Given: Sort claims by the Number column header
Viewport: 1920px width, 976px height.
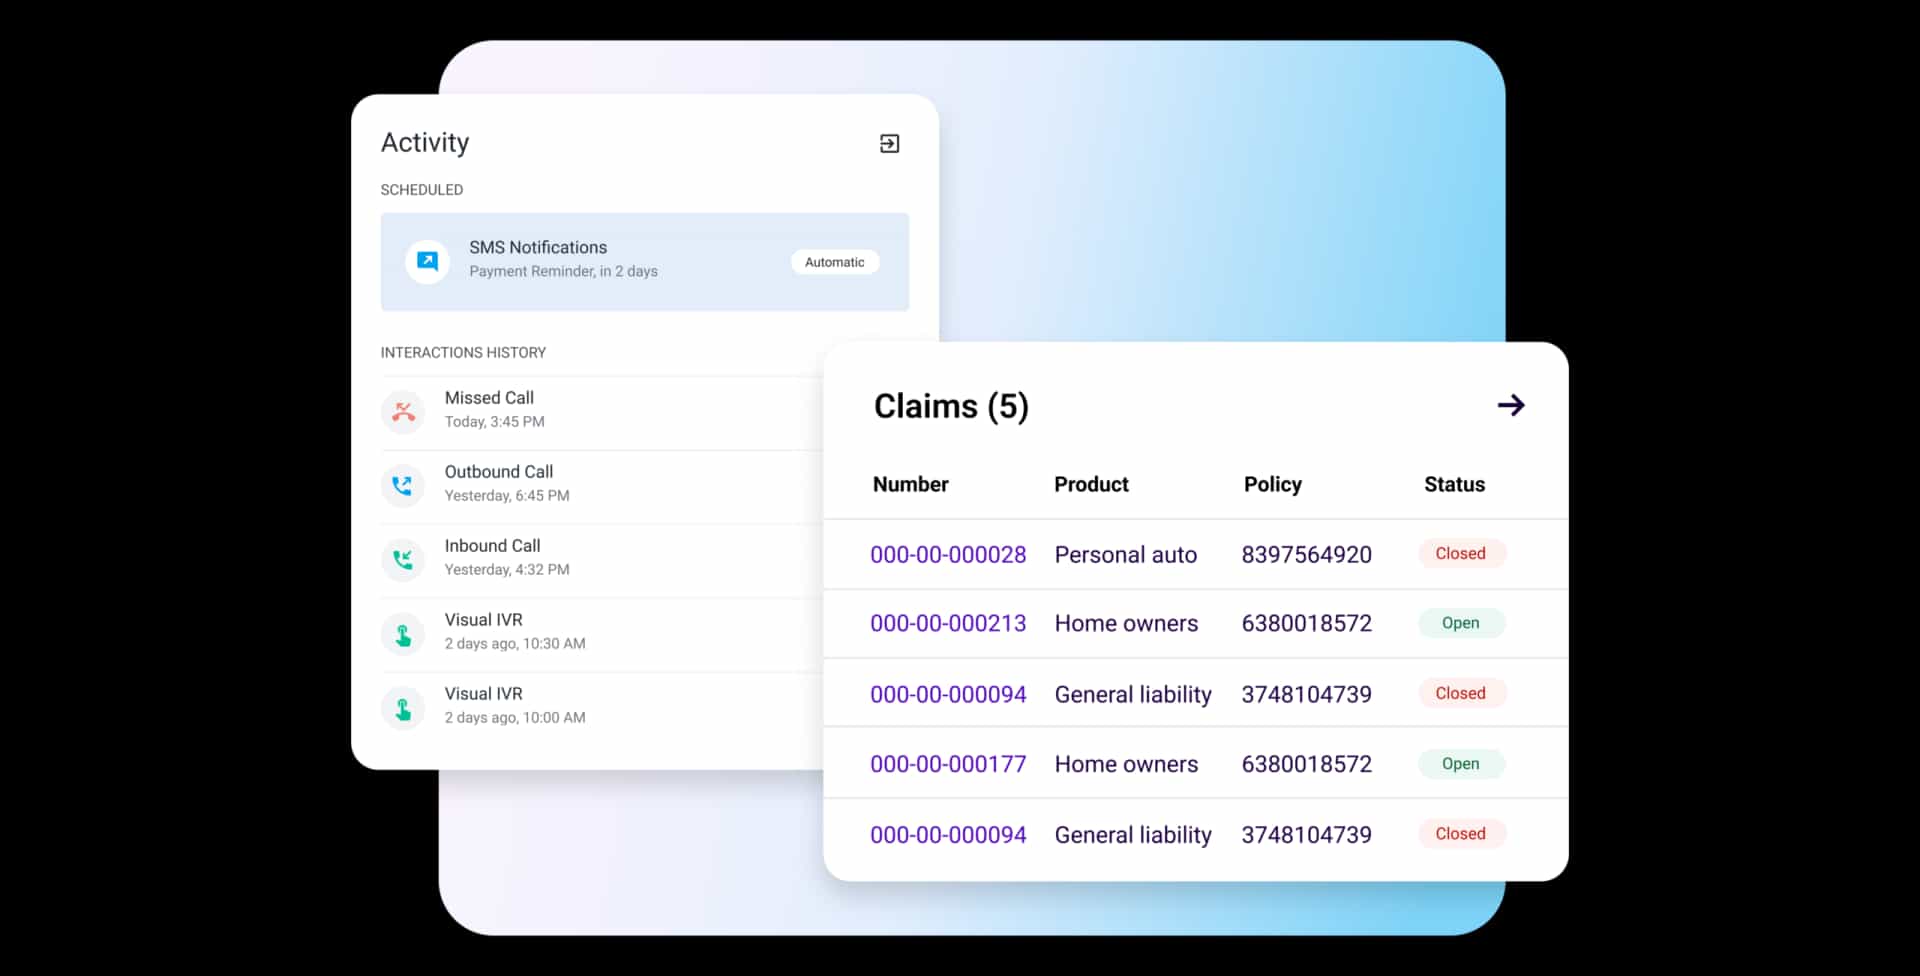Looking at the screenshot, I should [x=910, y=485].
